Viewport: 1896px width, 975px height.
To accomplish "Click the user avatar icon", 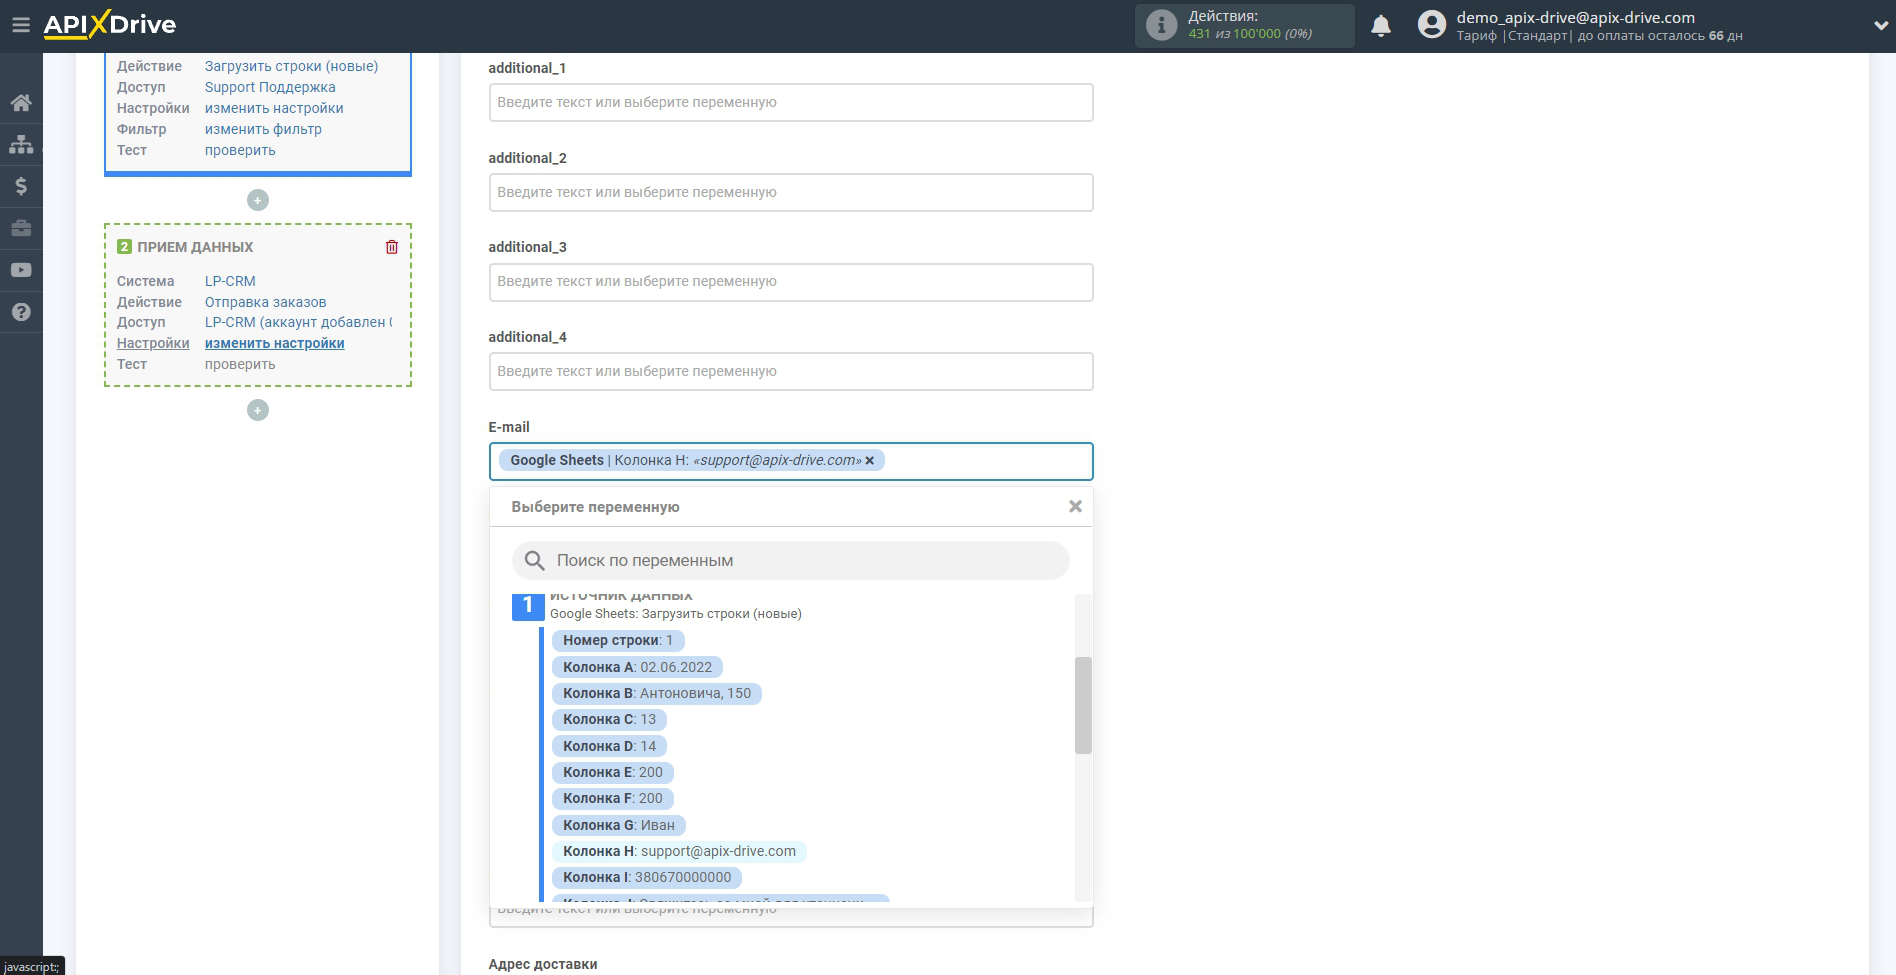I will (1432, 25).
